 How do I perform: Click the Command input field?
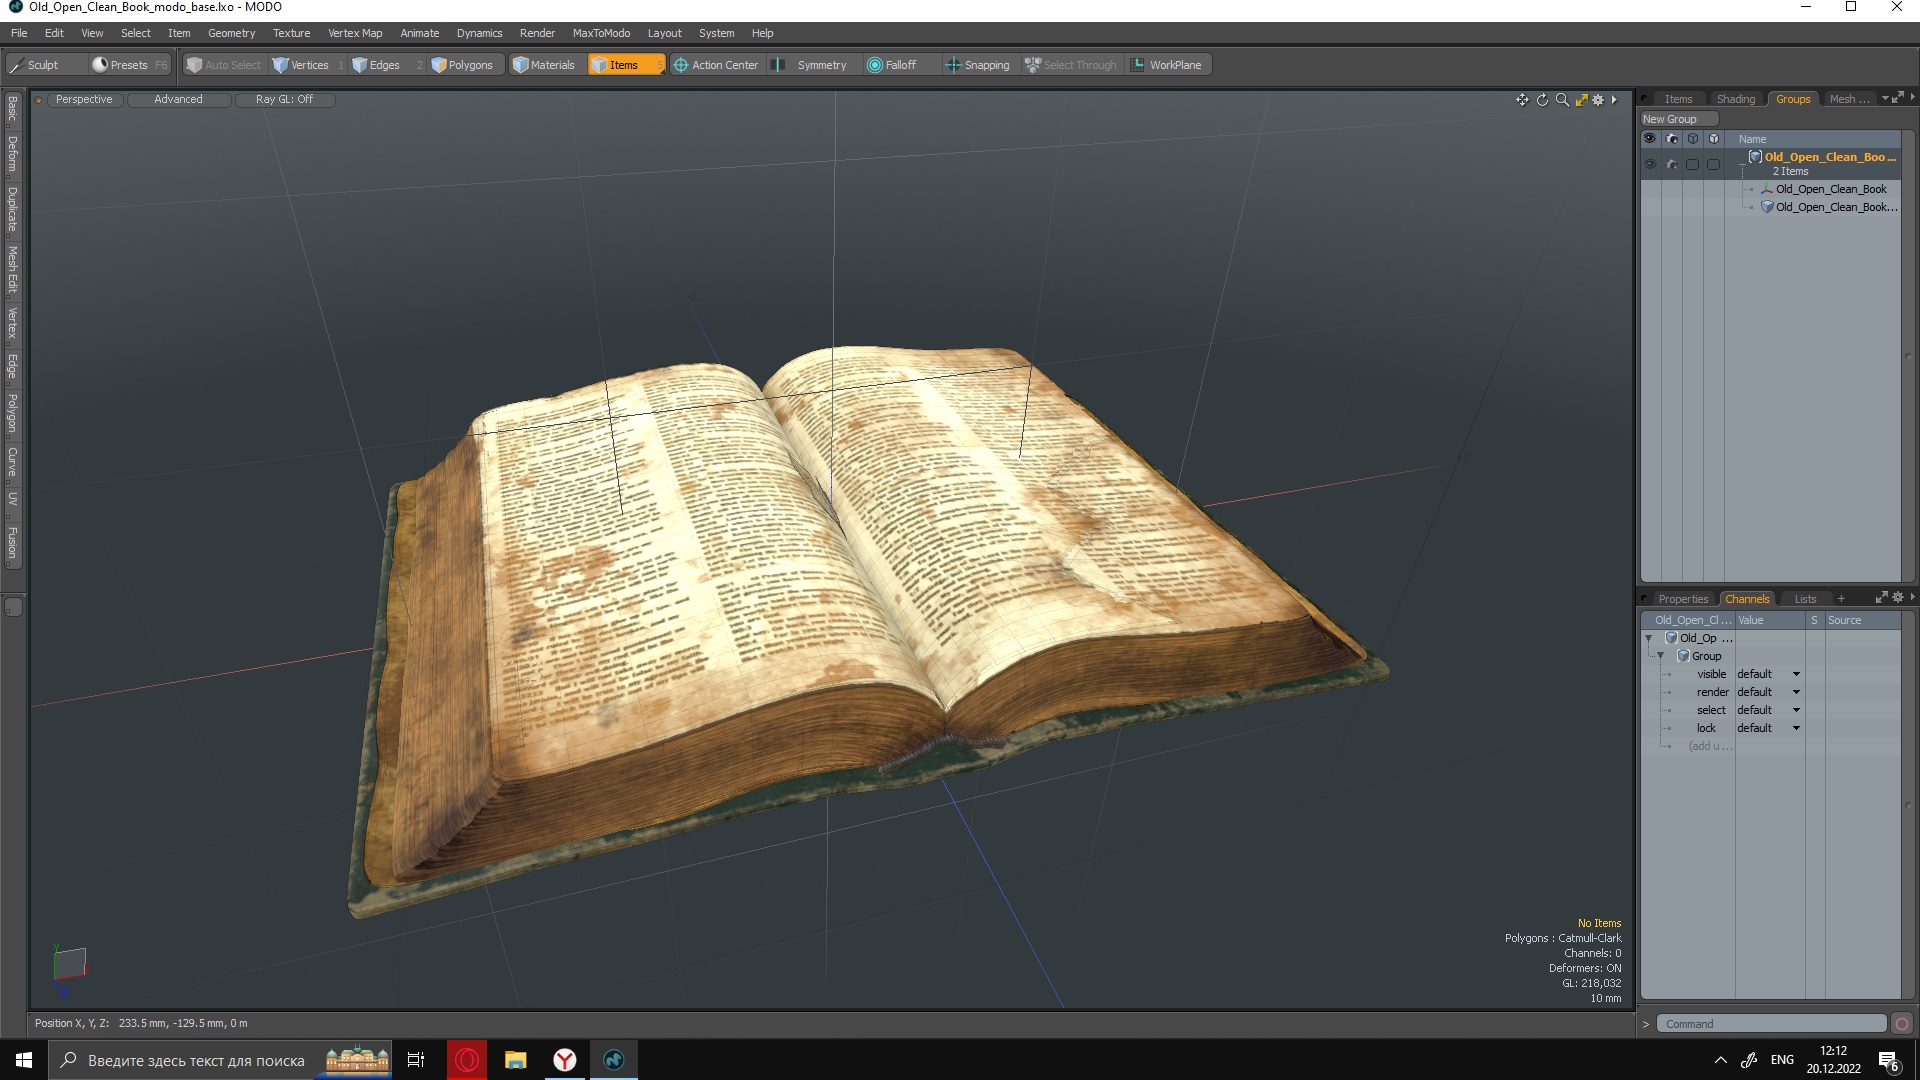click(x=1770, y=1024)
